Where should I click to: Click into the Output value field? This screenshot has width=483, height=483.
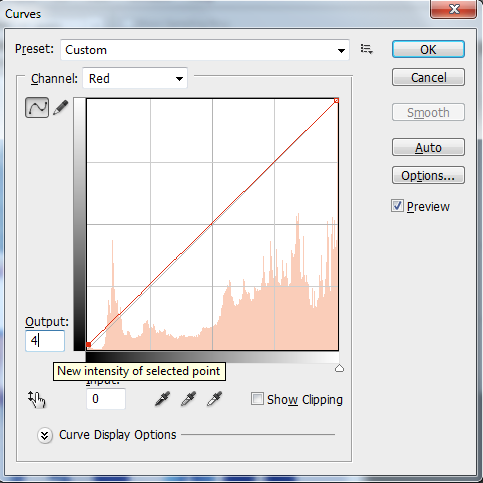45,341
